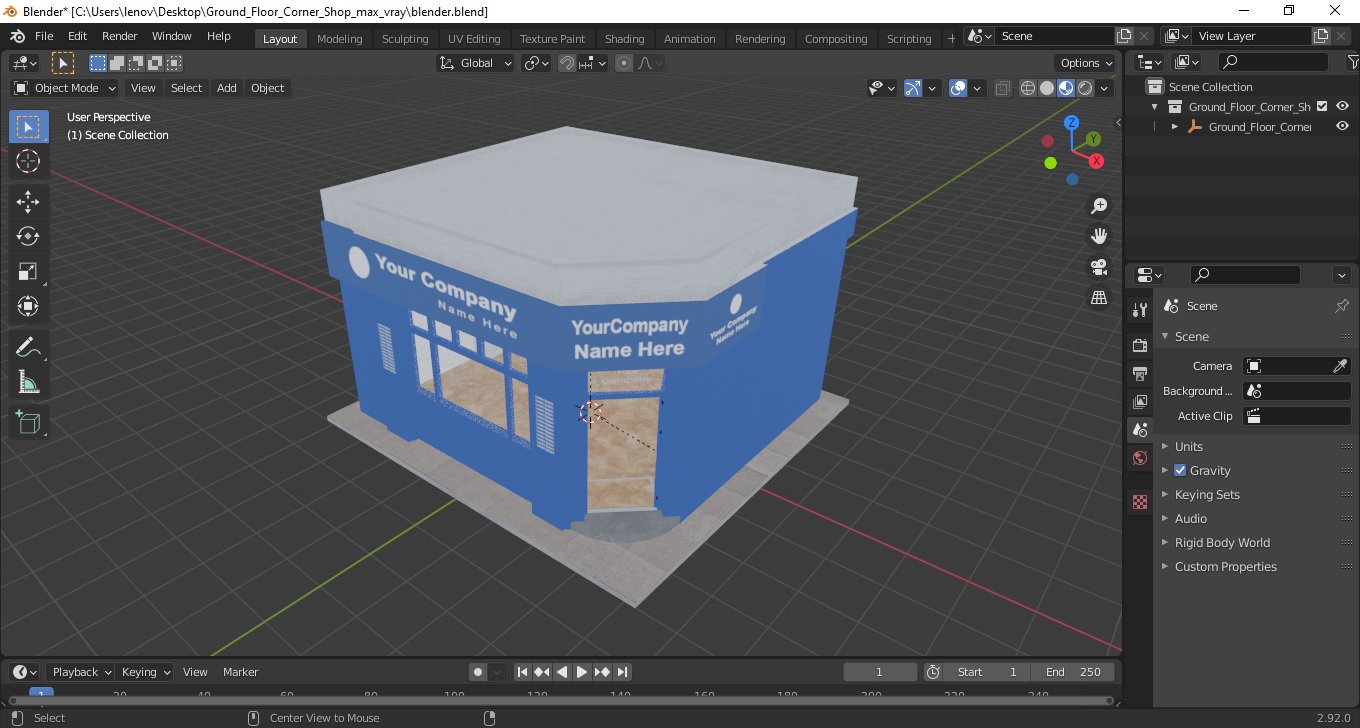
Task: Switch to material preview shading
Action: (1066, 88)
